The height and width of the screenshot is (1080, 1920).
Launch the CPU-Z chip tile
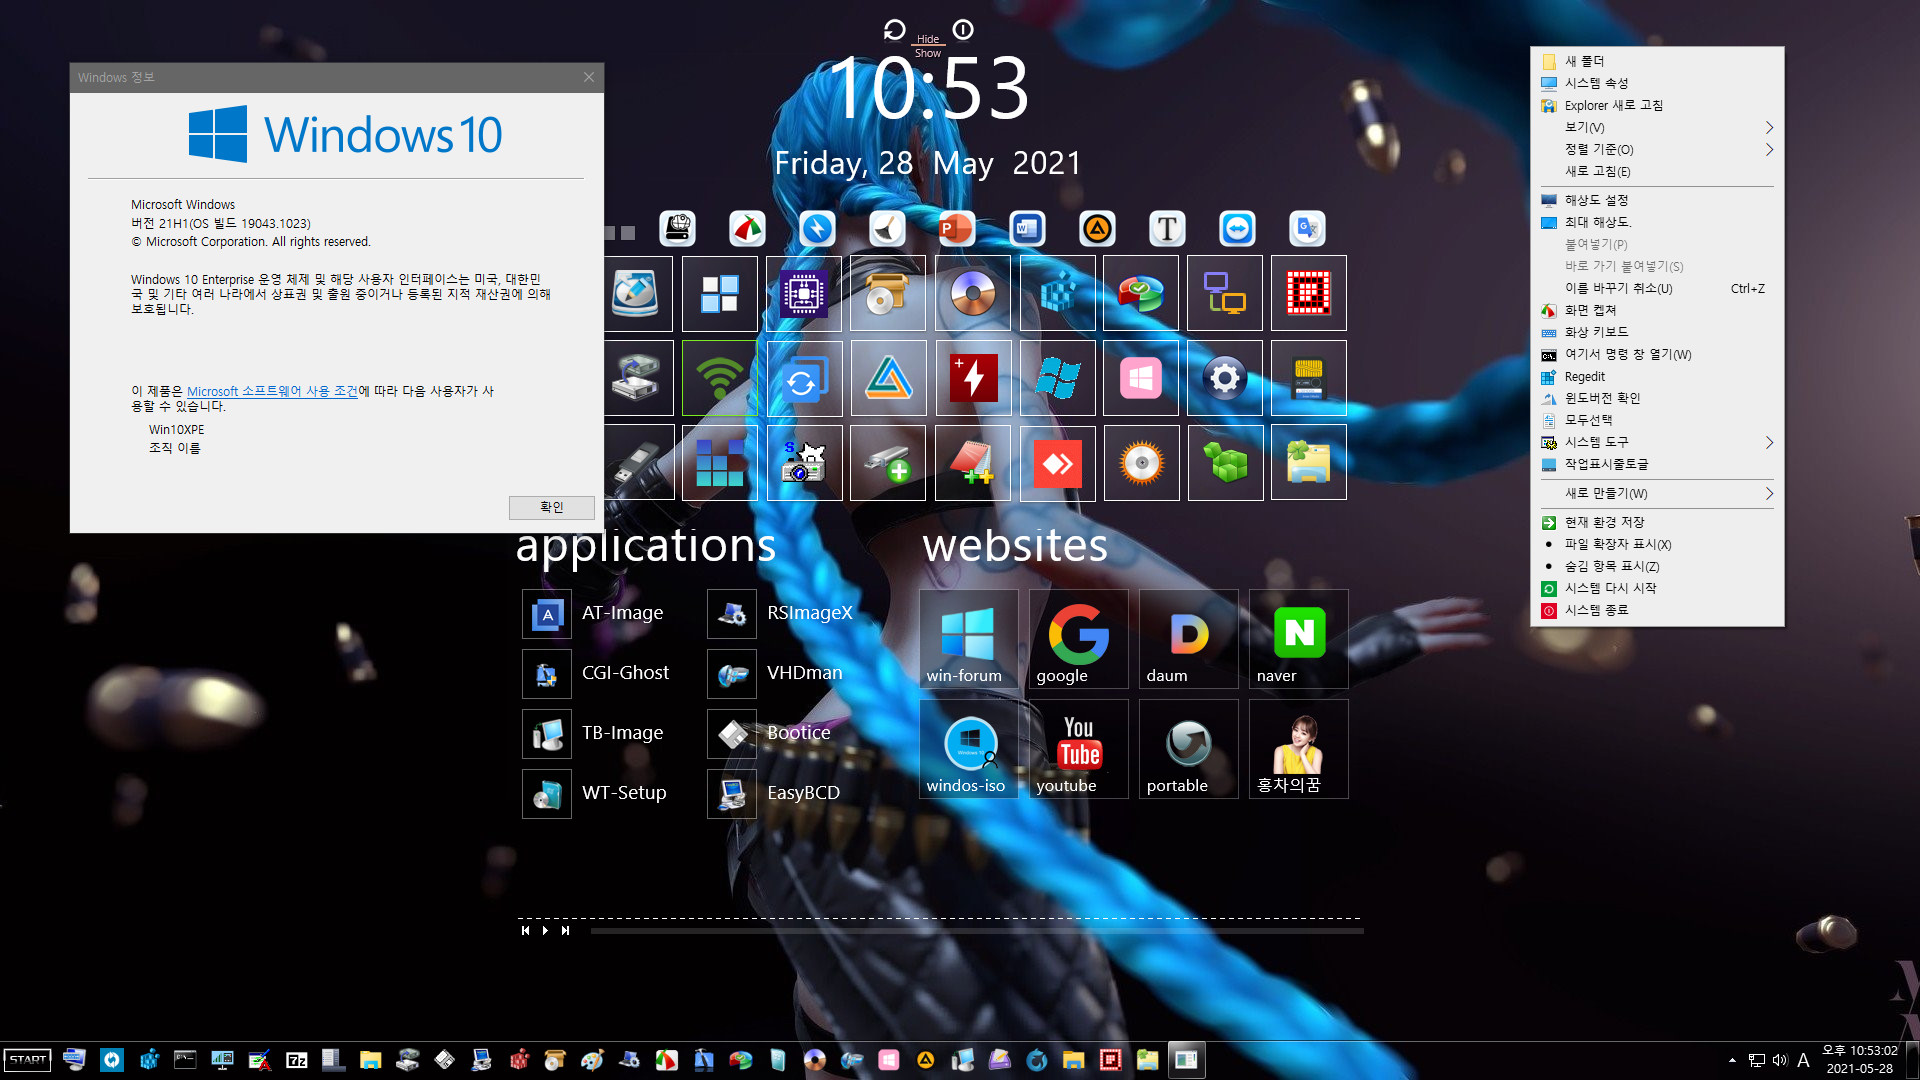[804, 293]
